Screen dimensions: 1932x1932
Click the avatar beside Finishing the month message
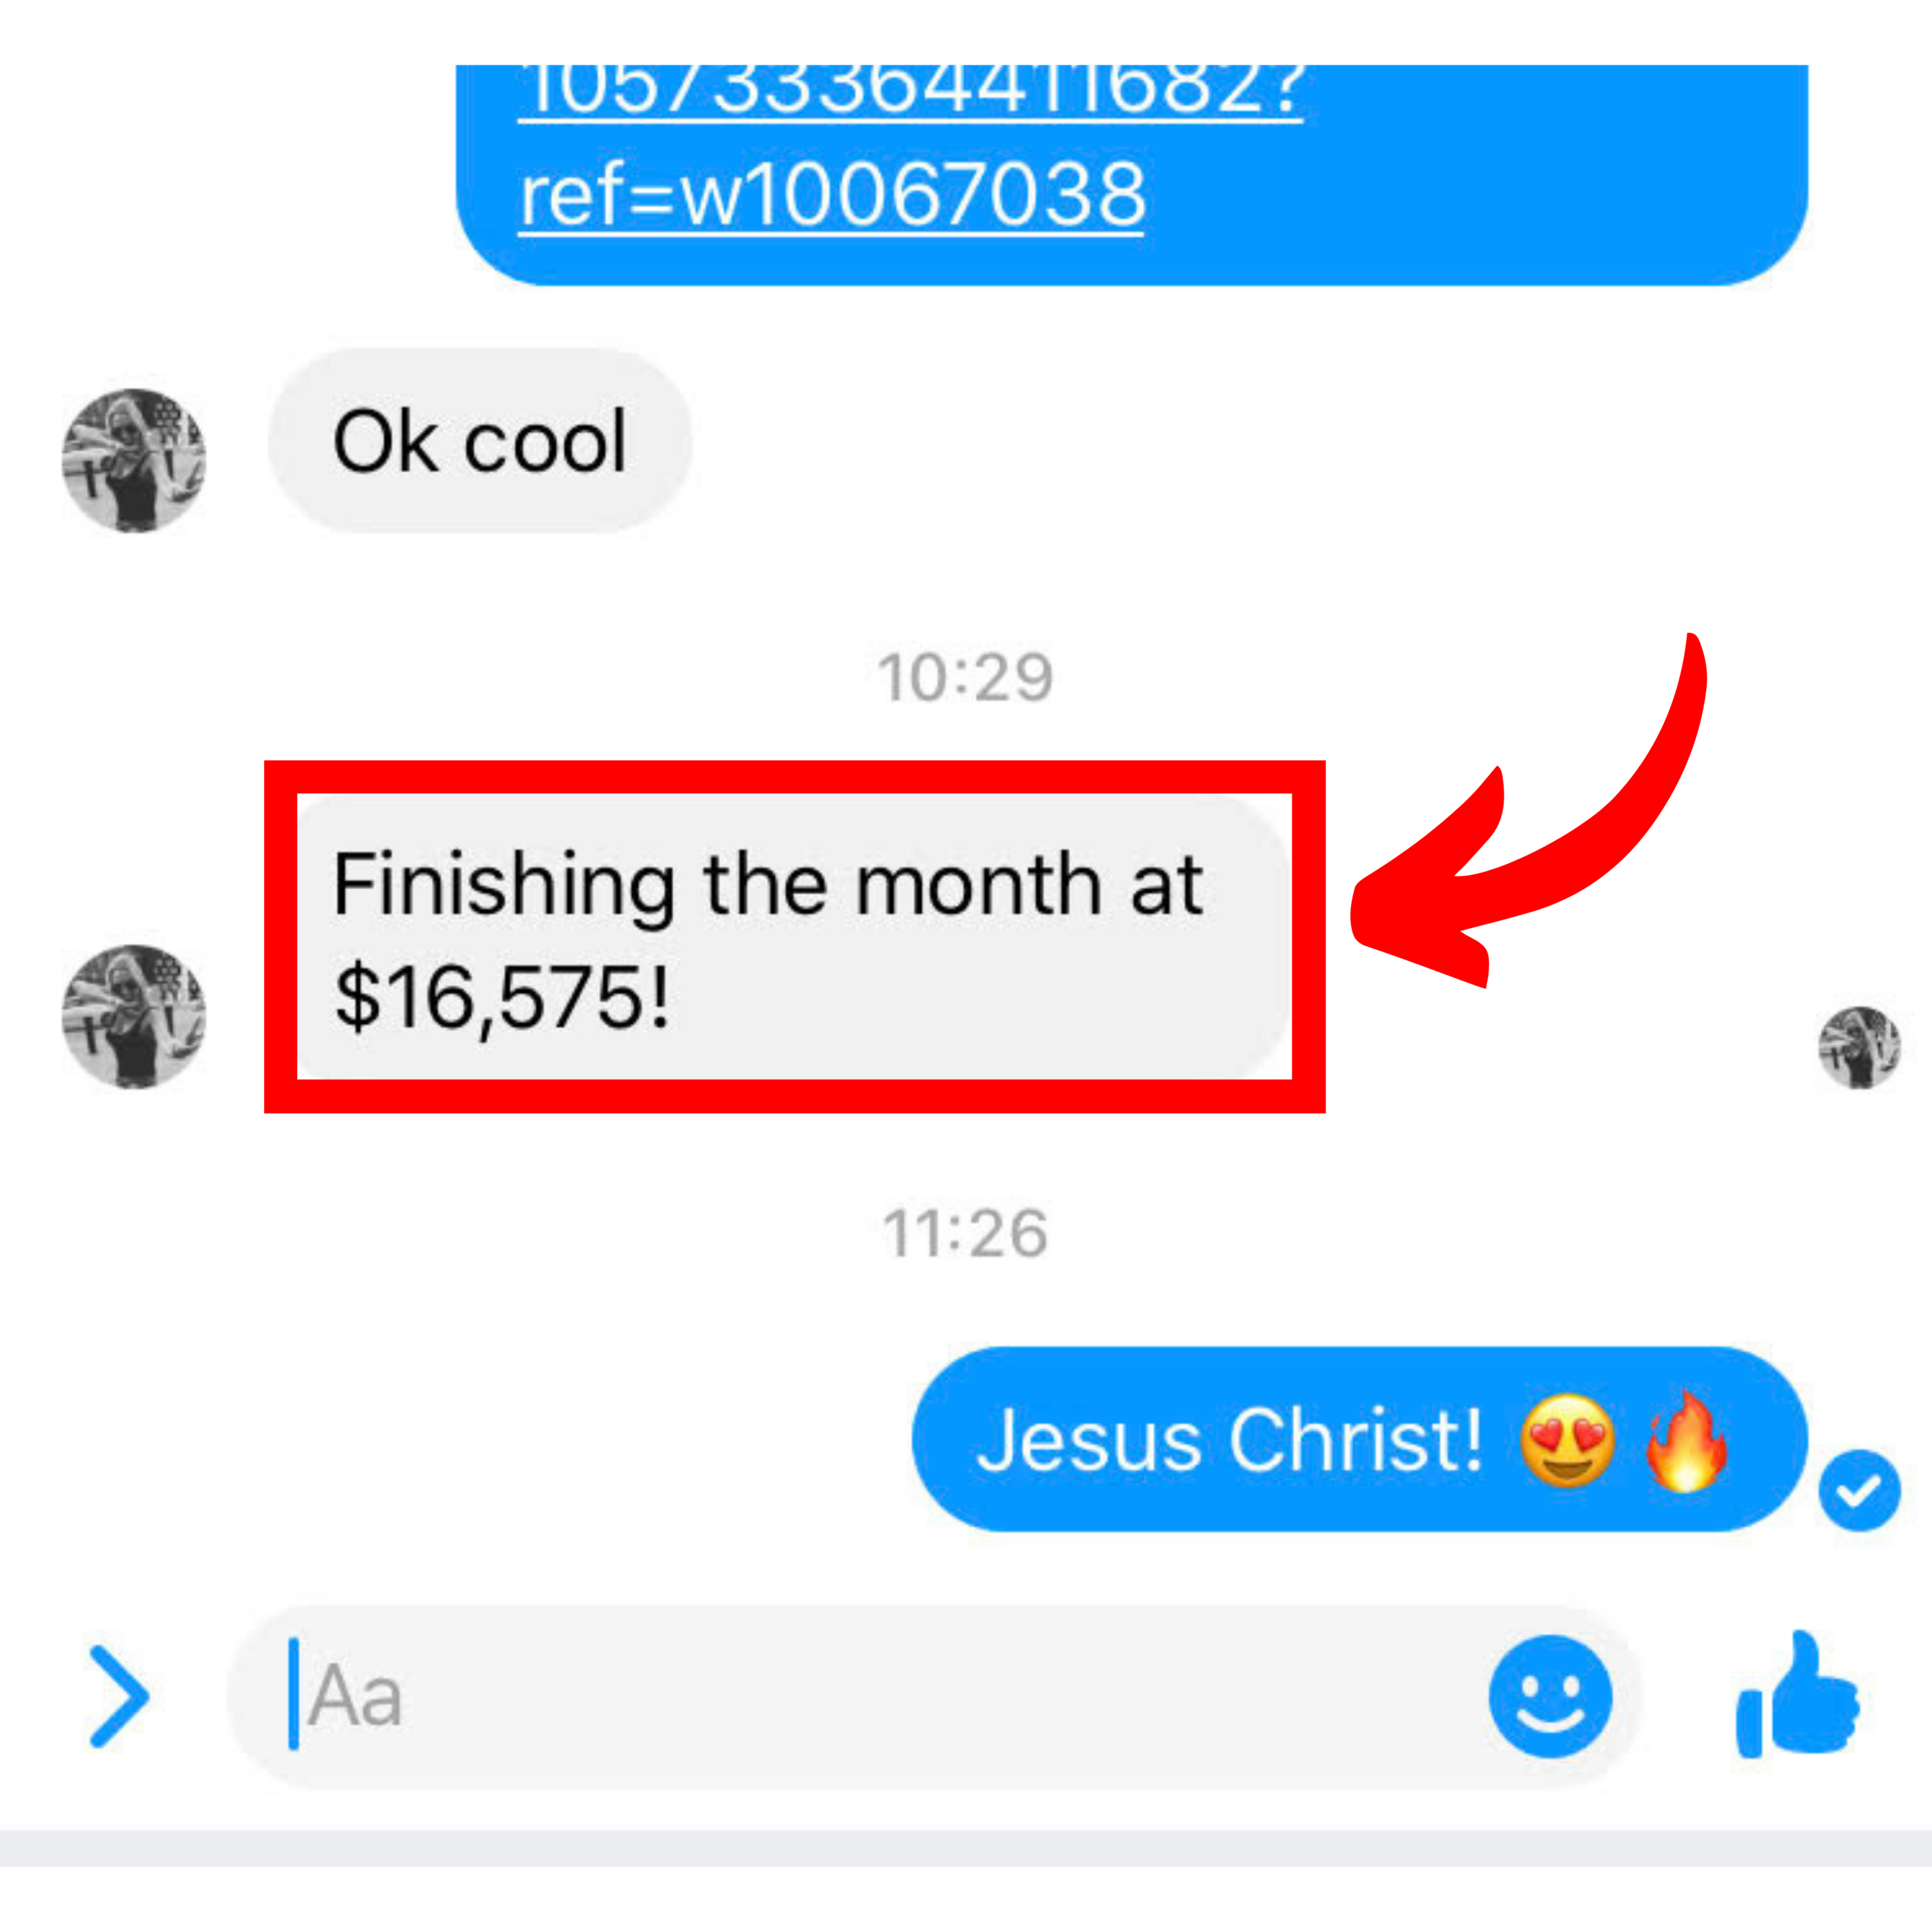(134, 1016)
